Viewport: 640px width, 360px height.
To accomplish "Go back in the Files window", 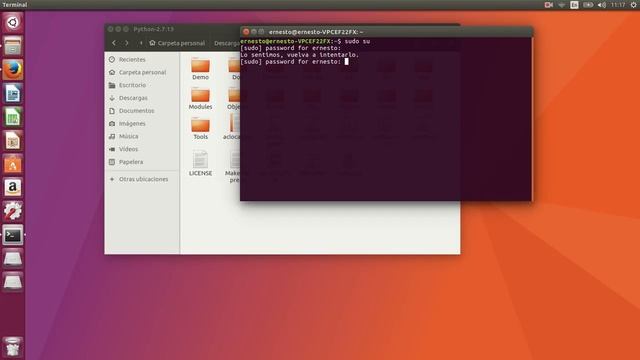I will [114, 43].
